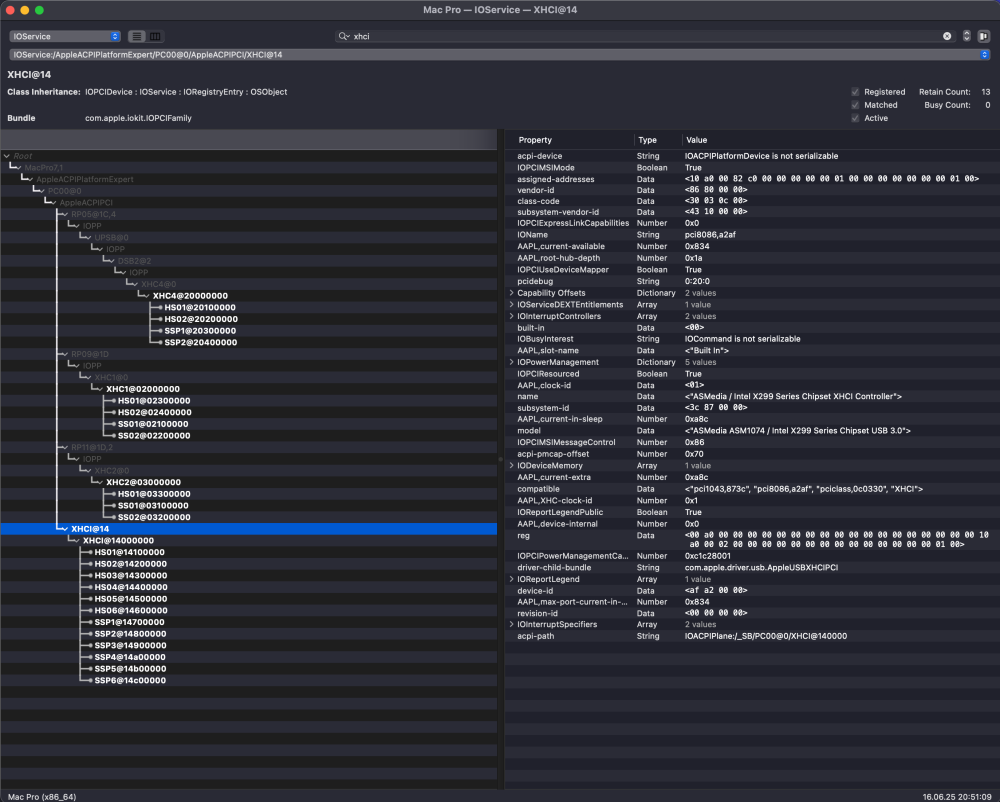This screenshot has width=1000, height=802.
Task: Select the AppleACPIPlatformExpert node
Action: pos(85,179)
